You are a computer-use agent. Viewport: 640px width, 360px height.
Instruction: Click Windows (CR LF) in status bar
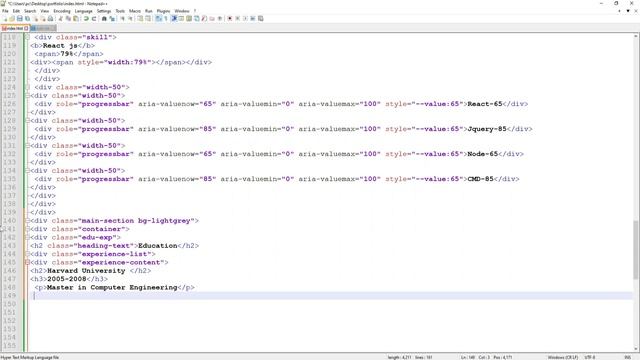point(562,357)
